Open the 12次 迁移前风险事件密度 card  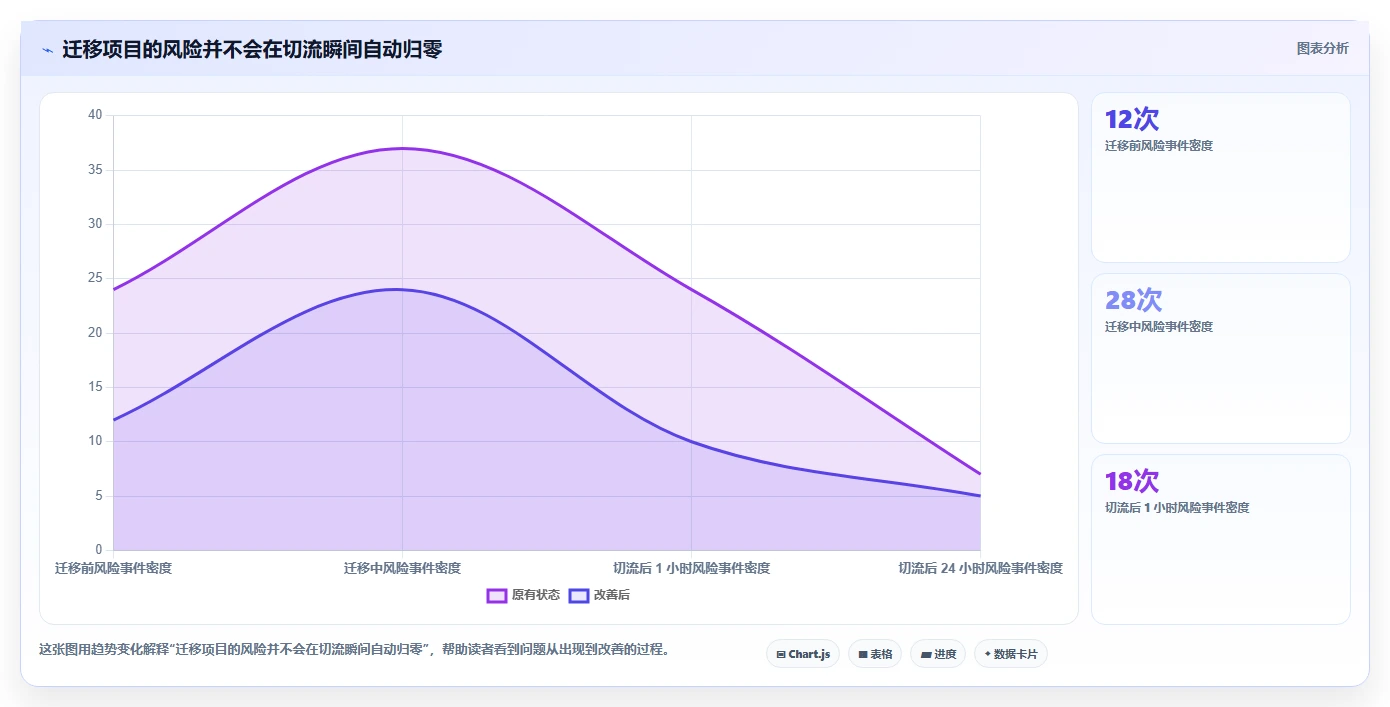point(1221,177)
